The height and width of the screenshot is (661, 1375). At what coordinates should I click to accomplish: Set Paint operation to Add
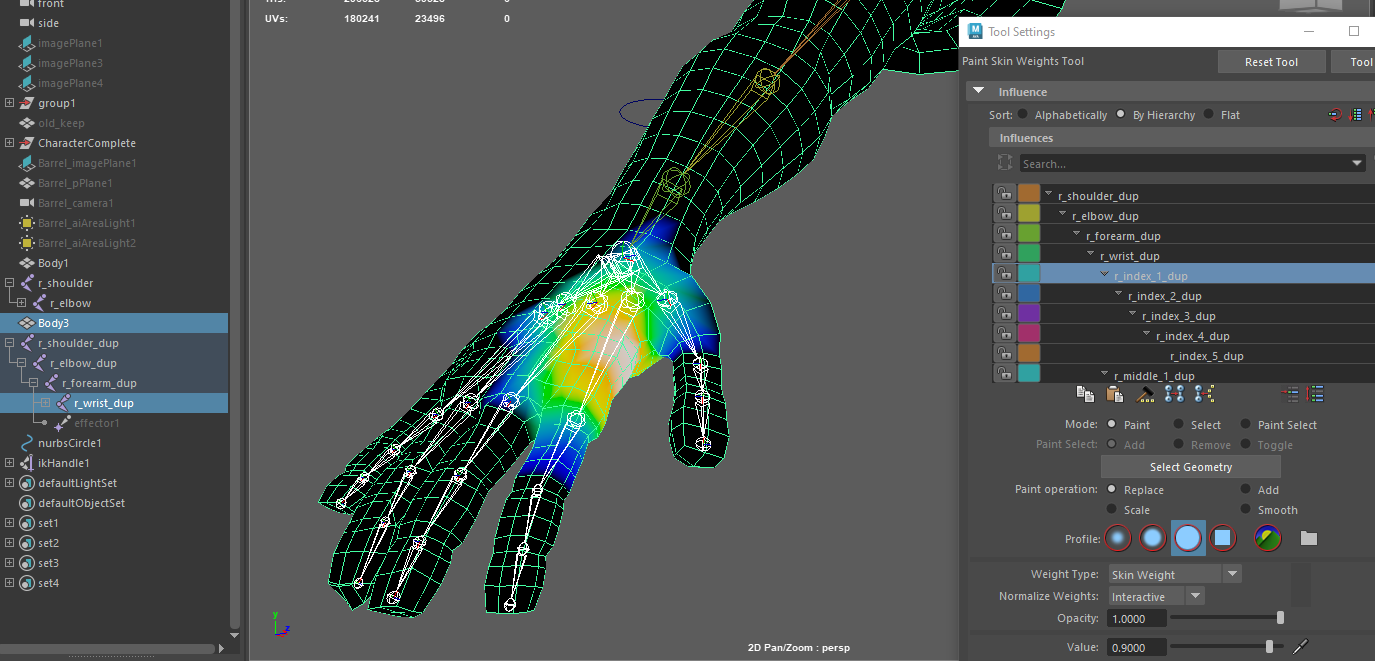[x=1246, y=490]
